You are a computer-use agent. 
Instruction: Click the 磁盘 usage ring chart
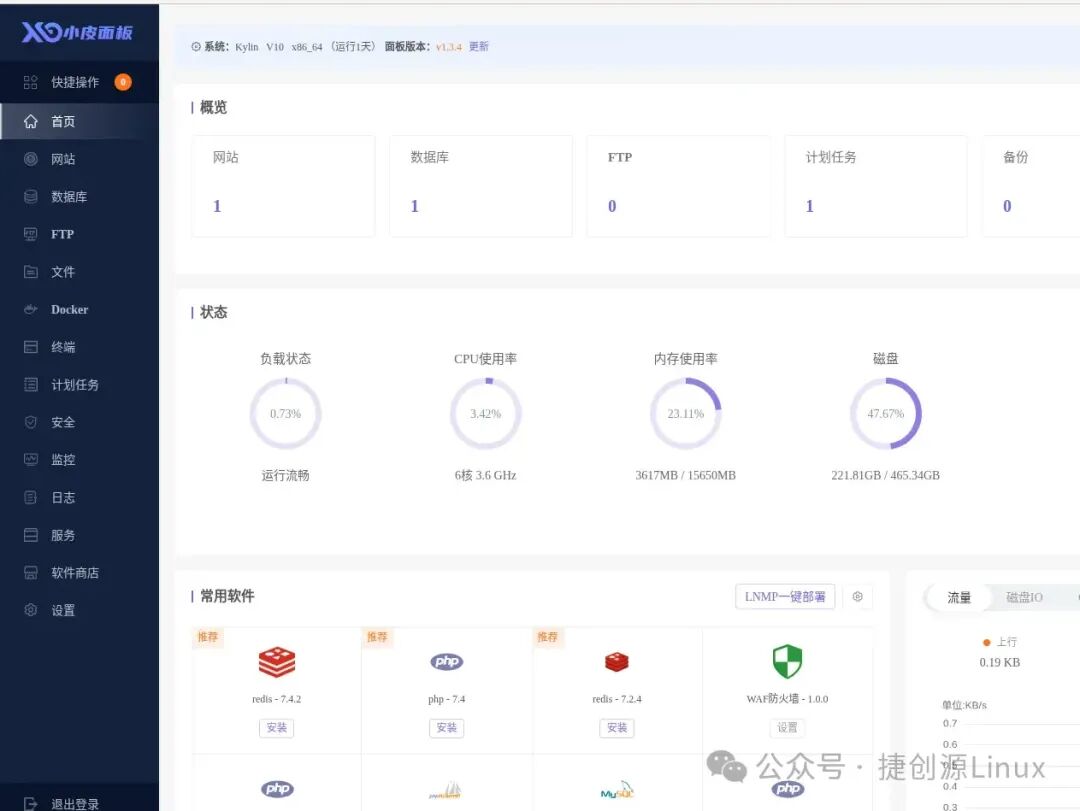[x=885, y=413]
